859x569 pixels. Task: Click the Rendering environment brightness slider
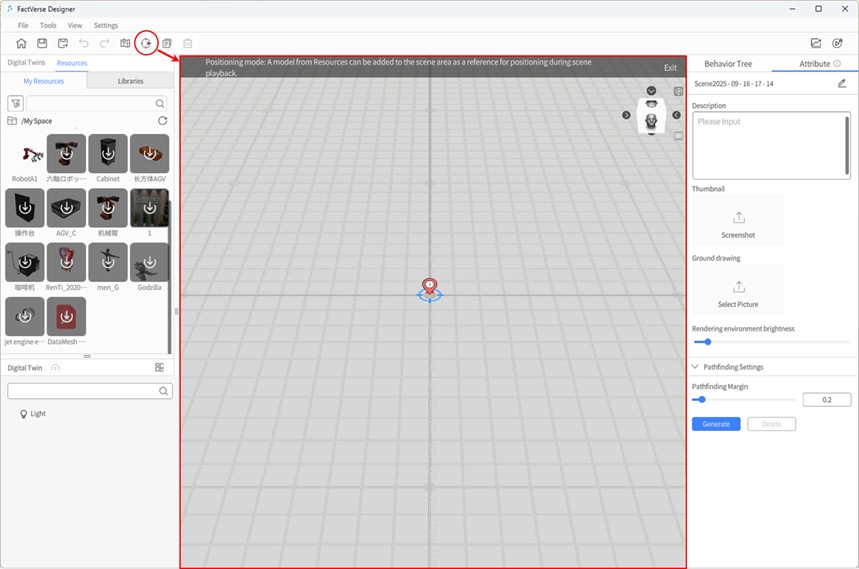pyautogui.click(x=770, y=342)
